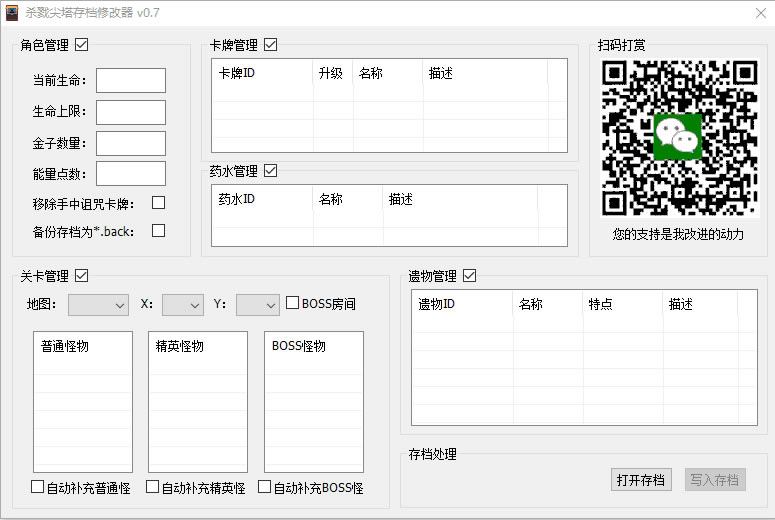Click the 当前生命 input field
The image size is (775, 520).
click(131, 80)
